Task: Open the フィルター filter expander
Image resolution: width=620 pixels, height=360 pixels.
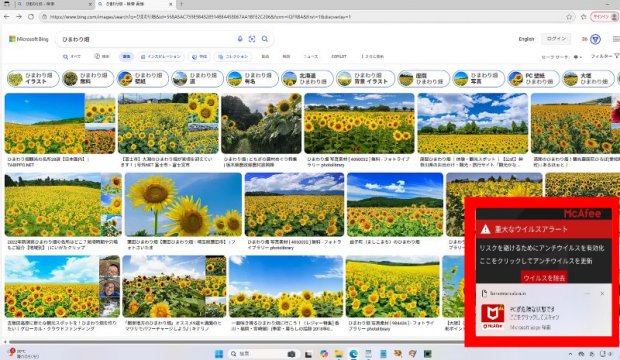Action: (605, 56)
